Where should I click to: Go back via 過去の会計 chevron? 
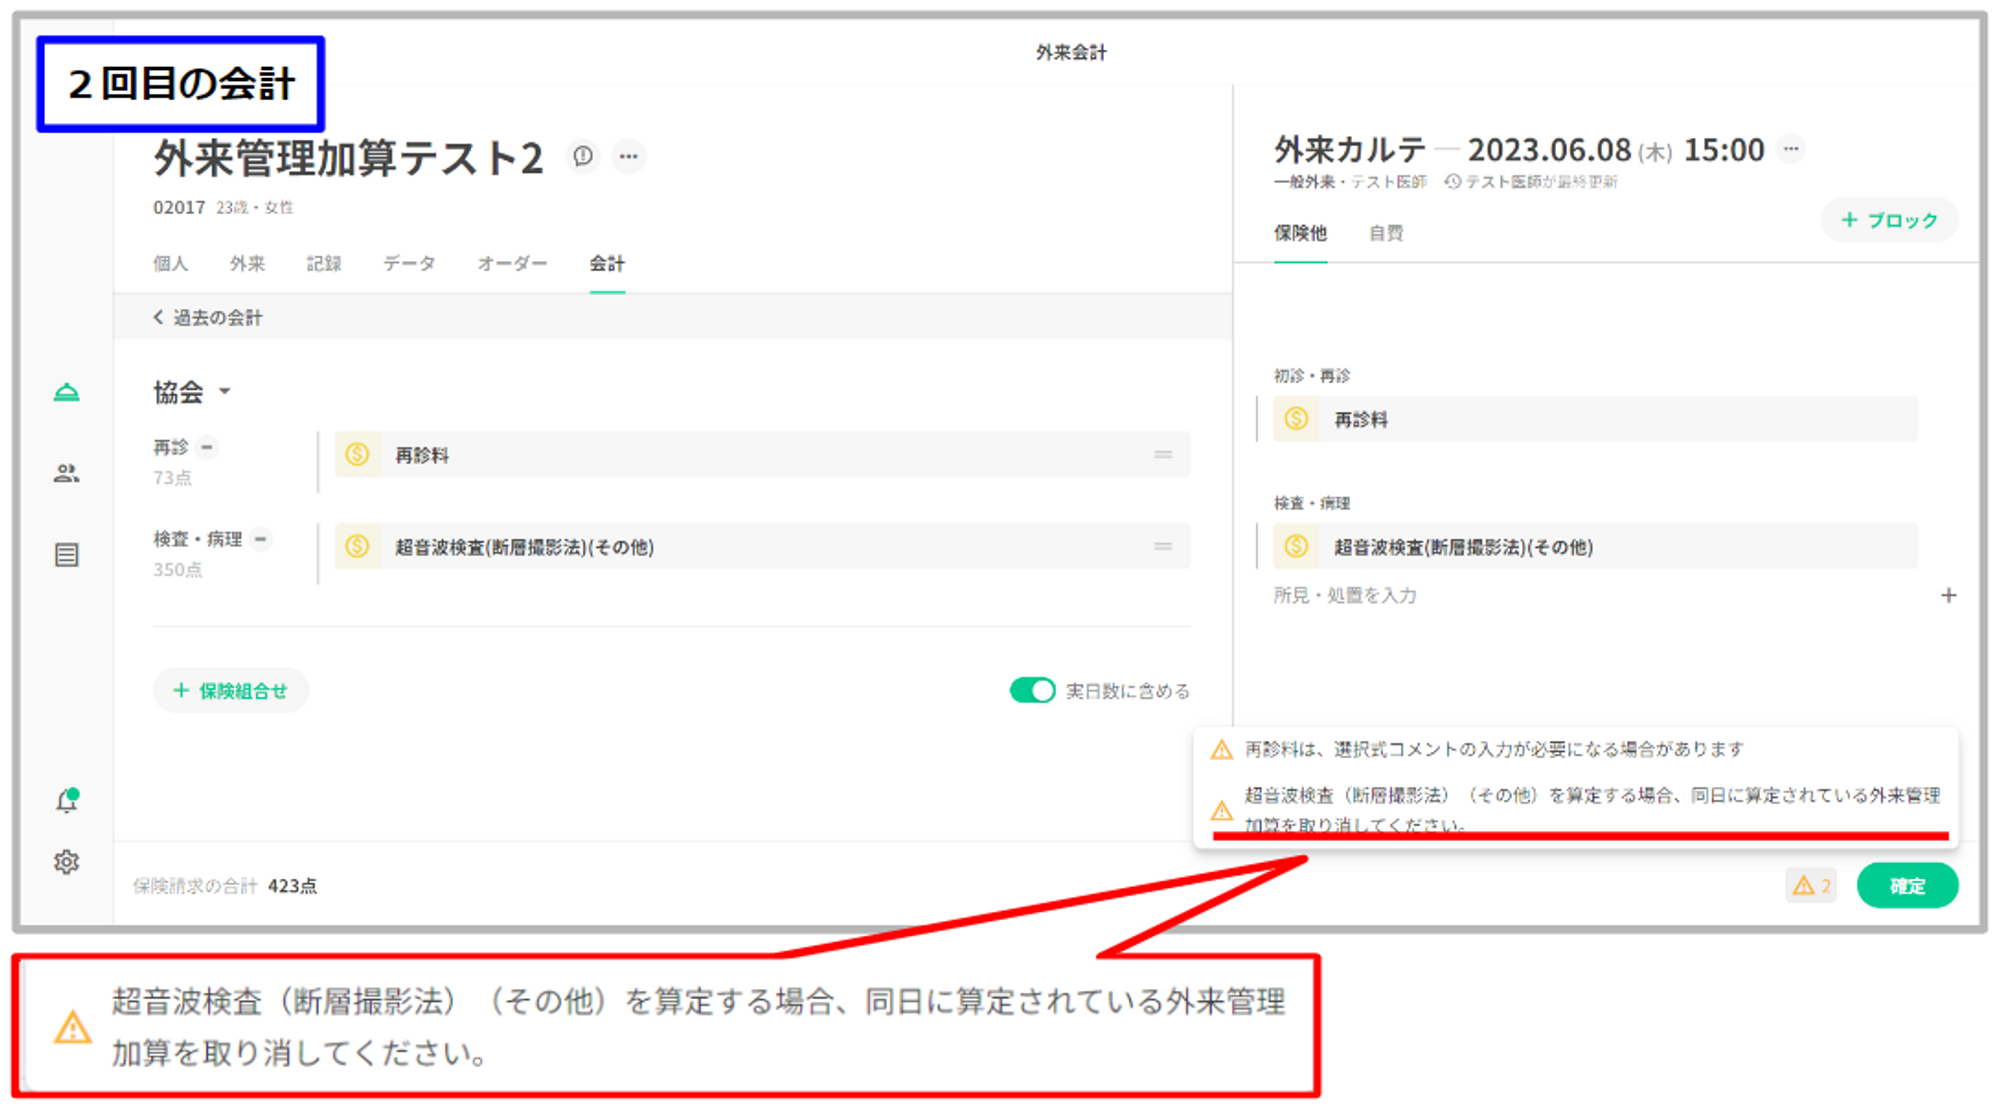point(159,318)
